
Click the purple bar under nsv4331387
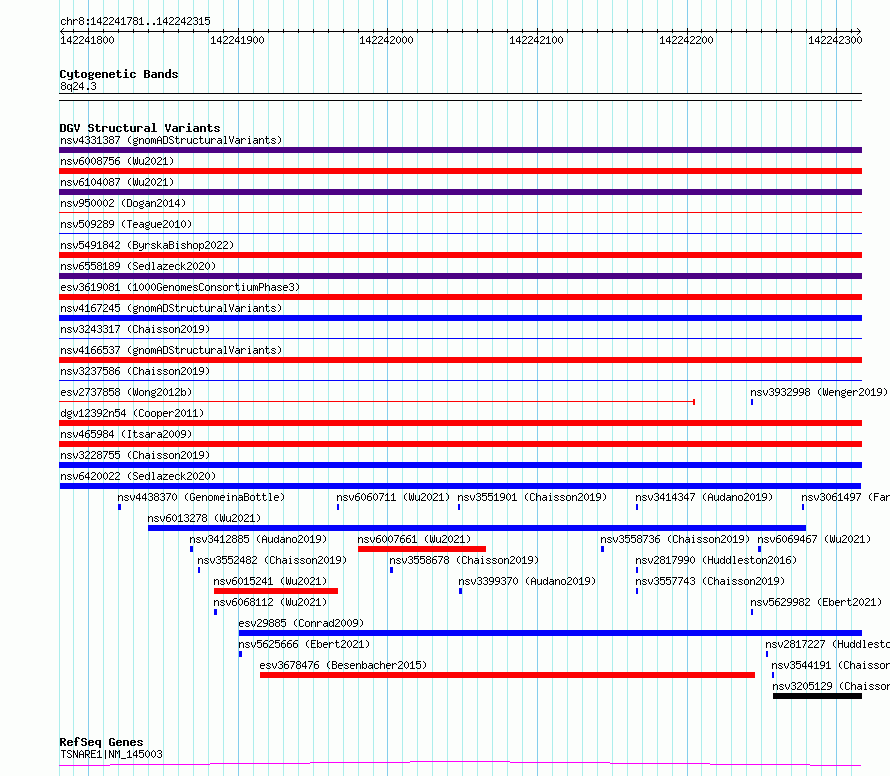coord(460,150)
